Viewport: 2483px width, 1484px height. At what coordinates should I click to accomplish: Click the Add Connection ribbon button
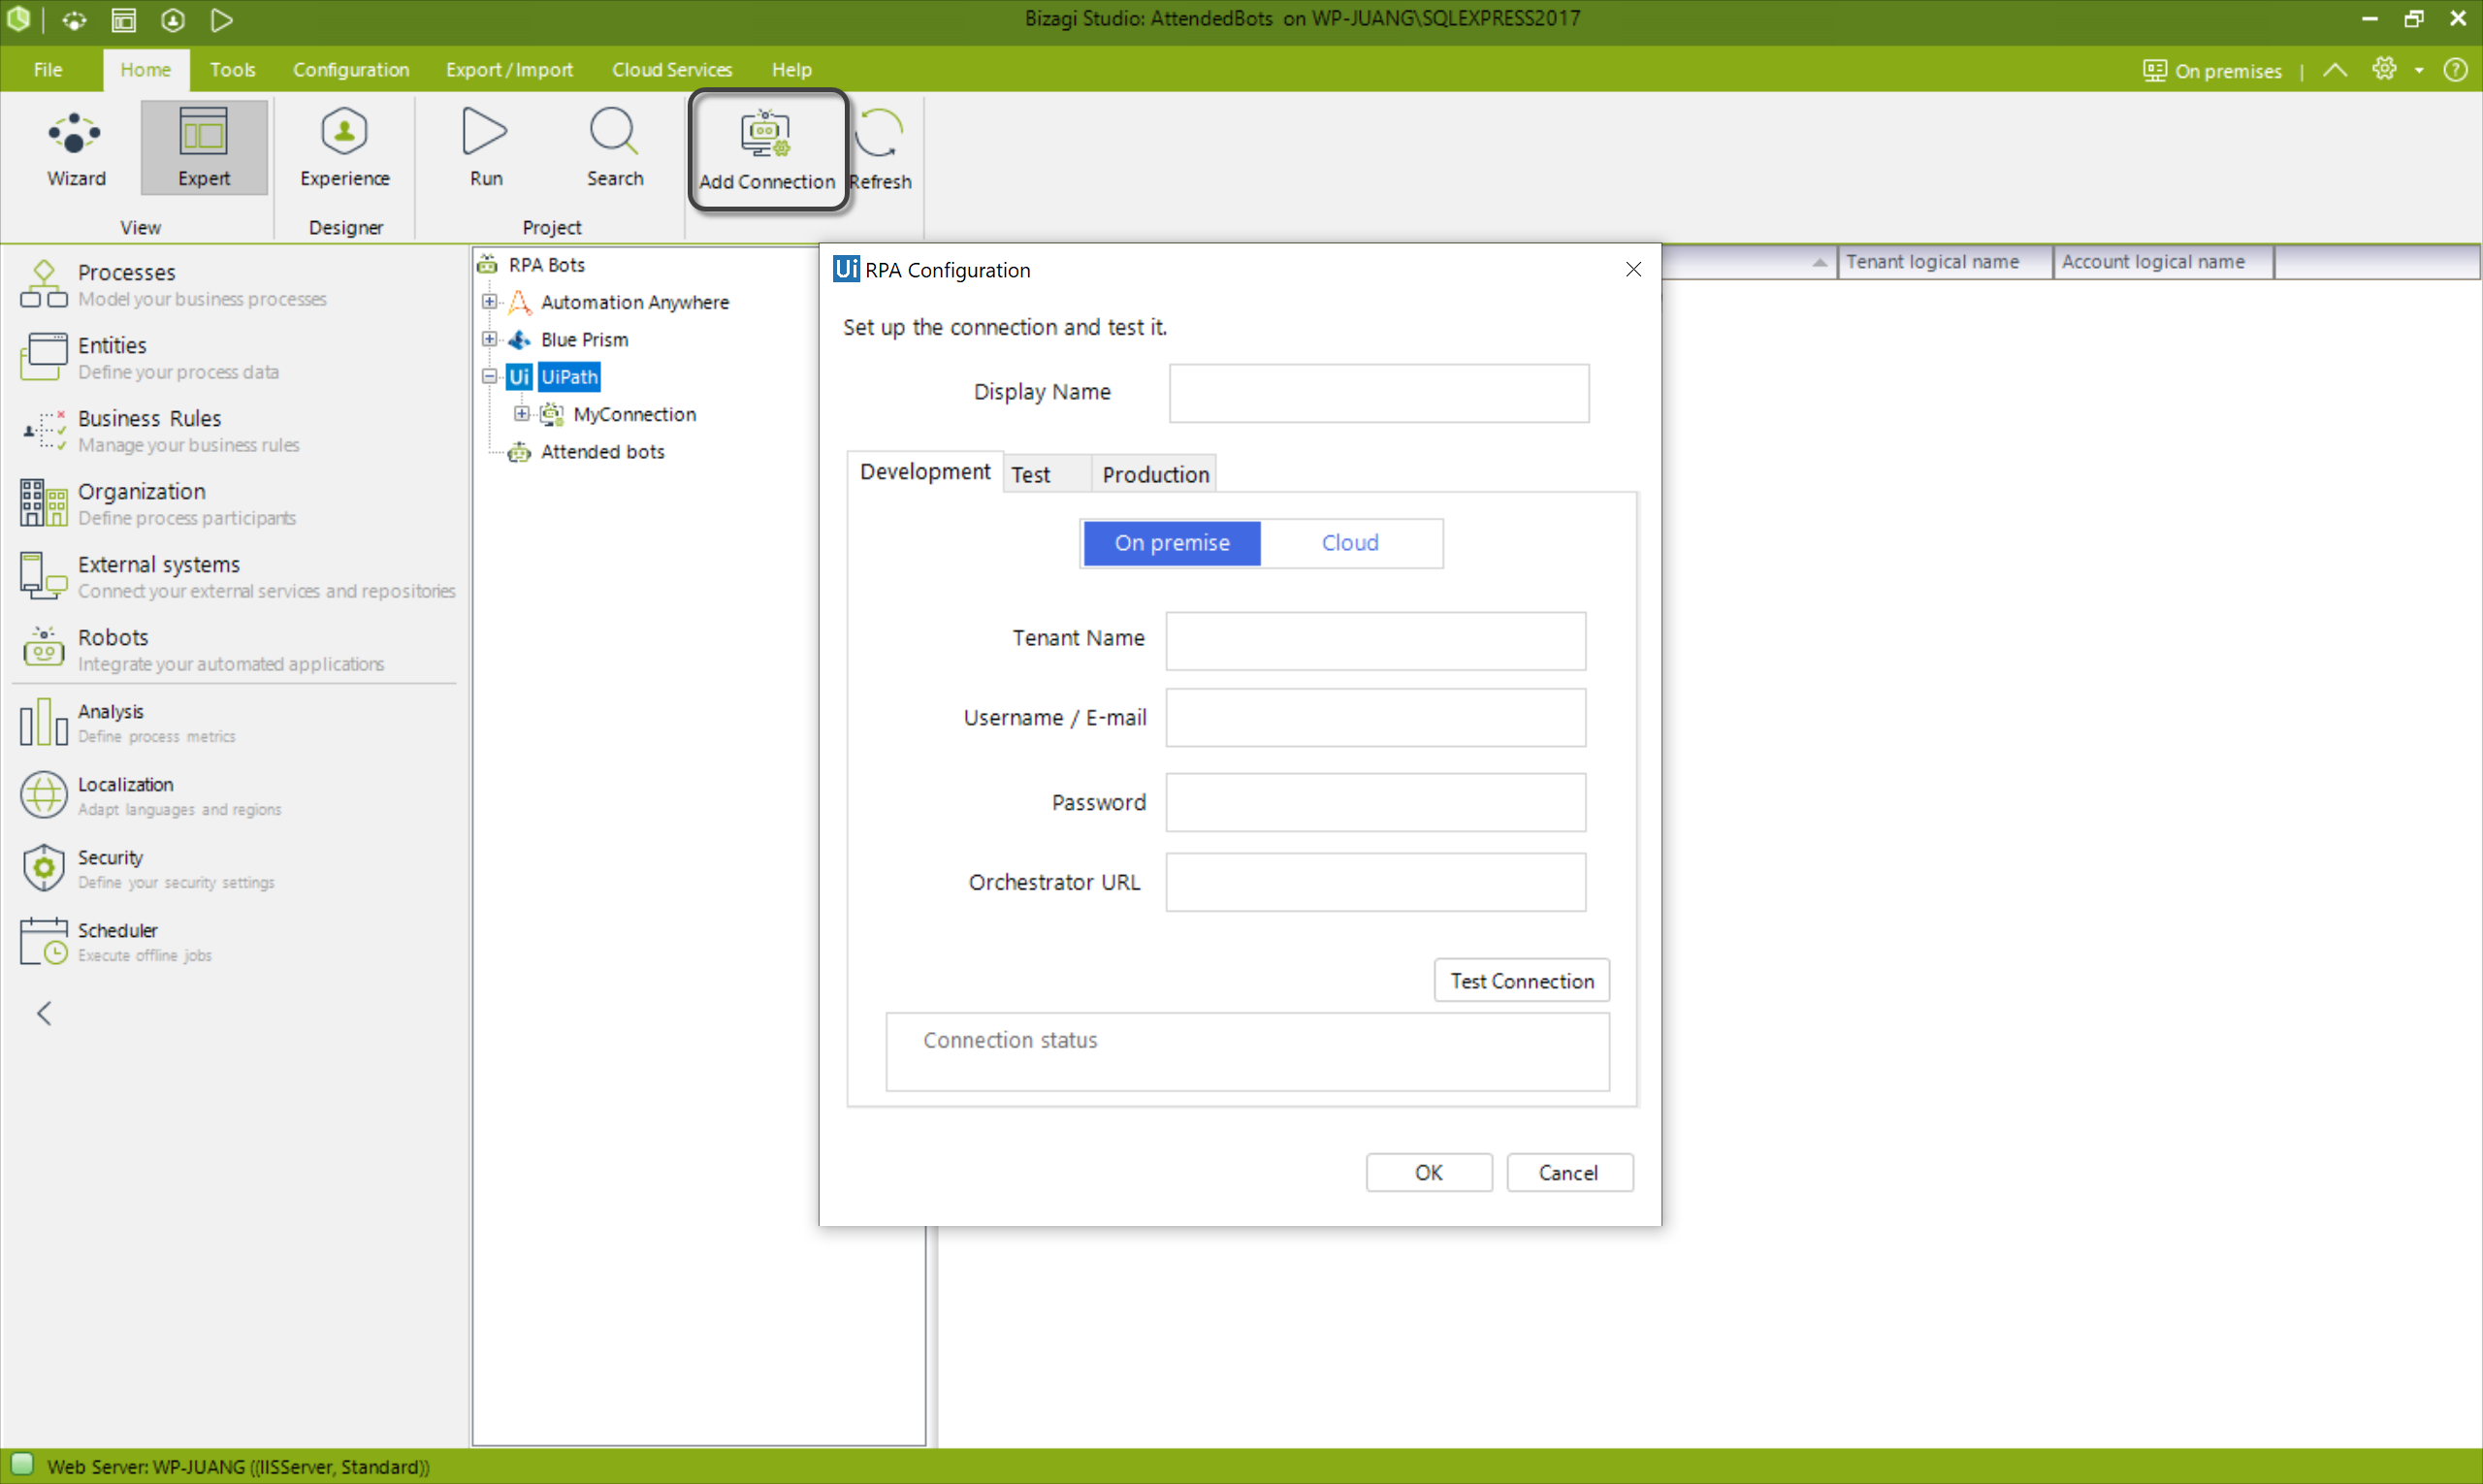[767, 150]
